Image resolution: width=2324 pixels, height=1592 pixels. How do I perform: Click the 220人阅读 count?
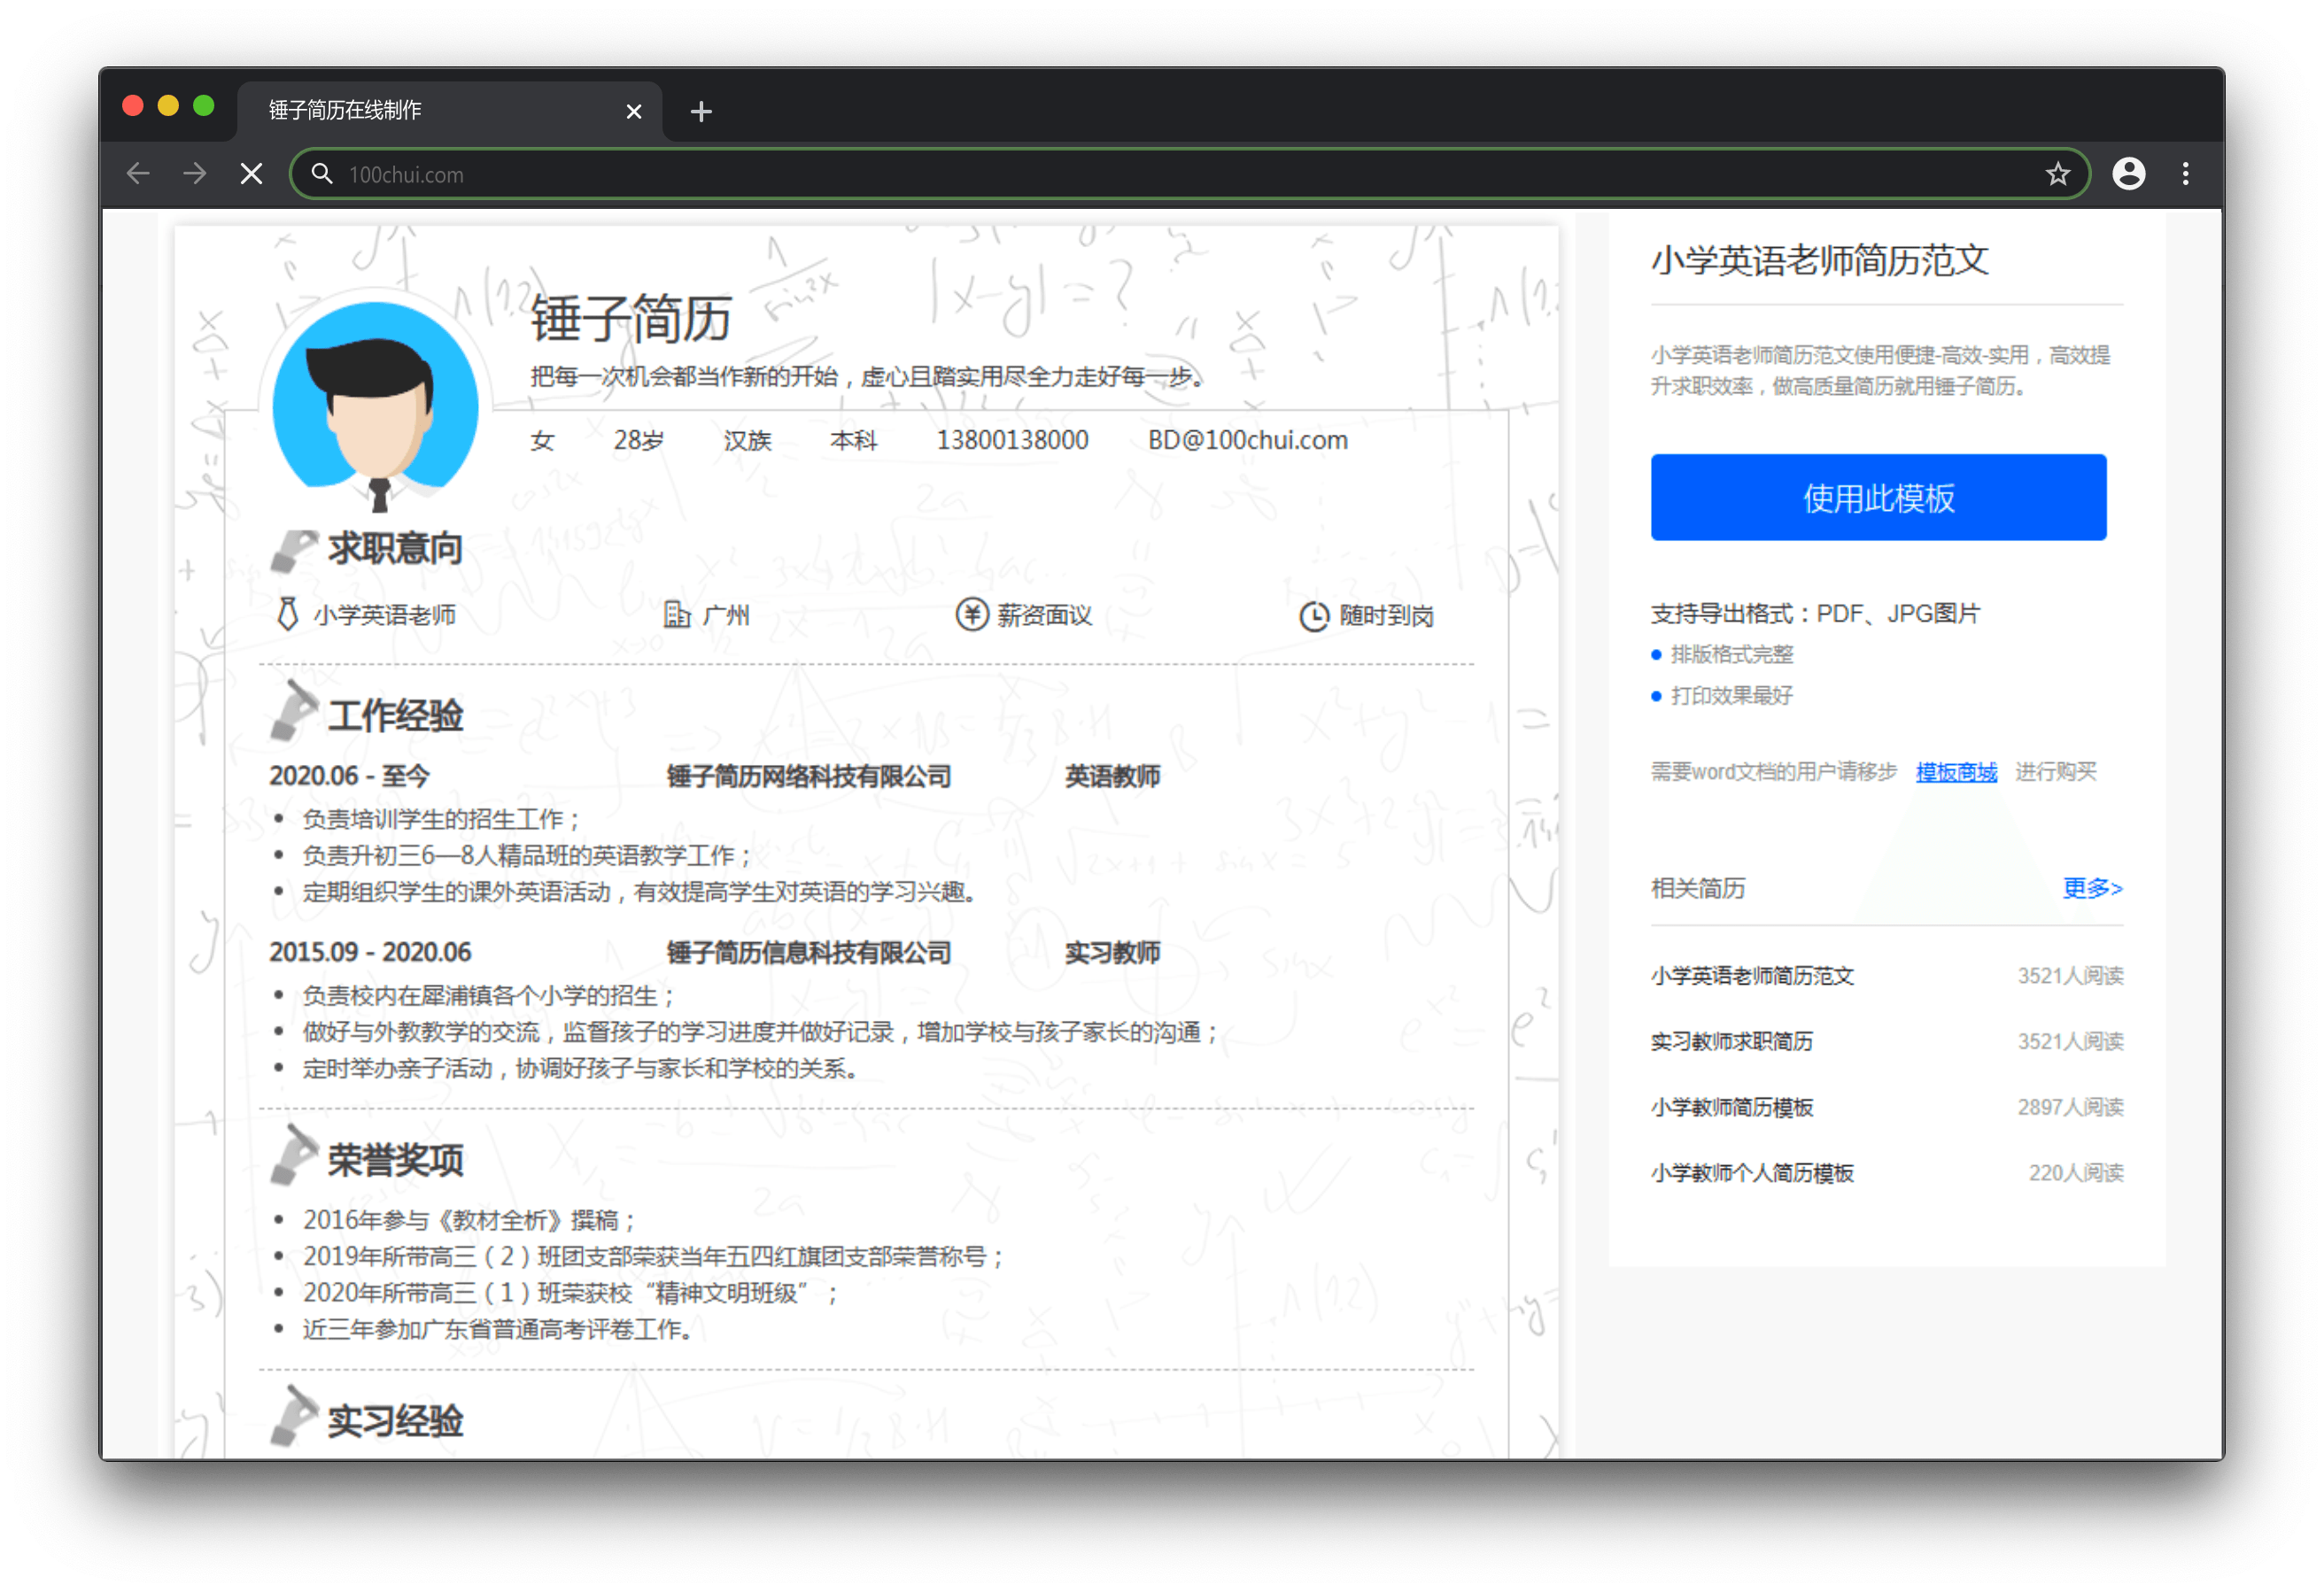click(2075, 1173)
